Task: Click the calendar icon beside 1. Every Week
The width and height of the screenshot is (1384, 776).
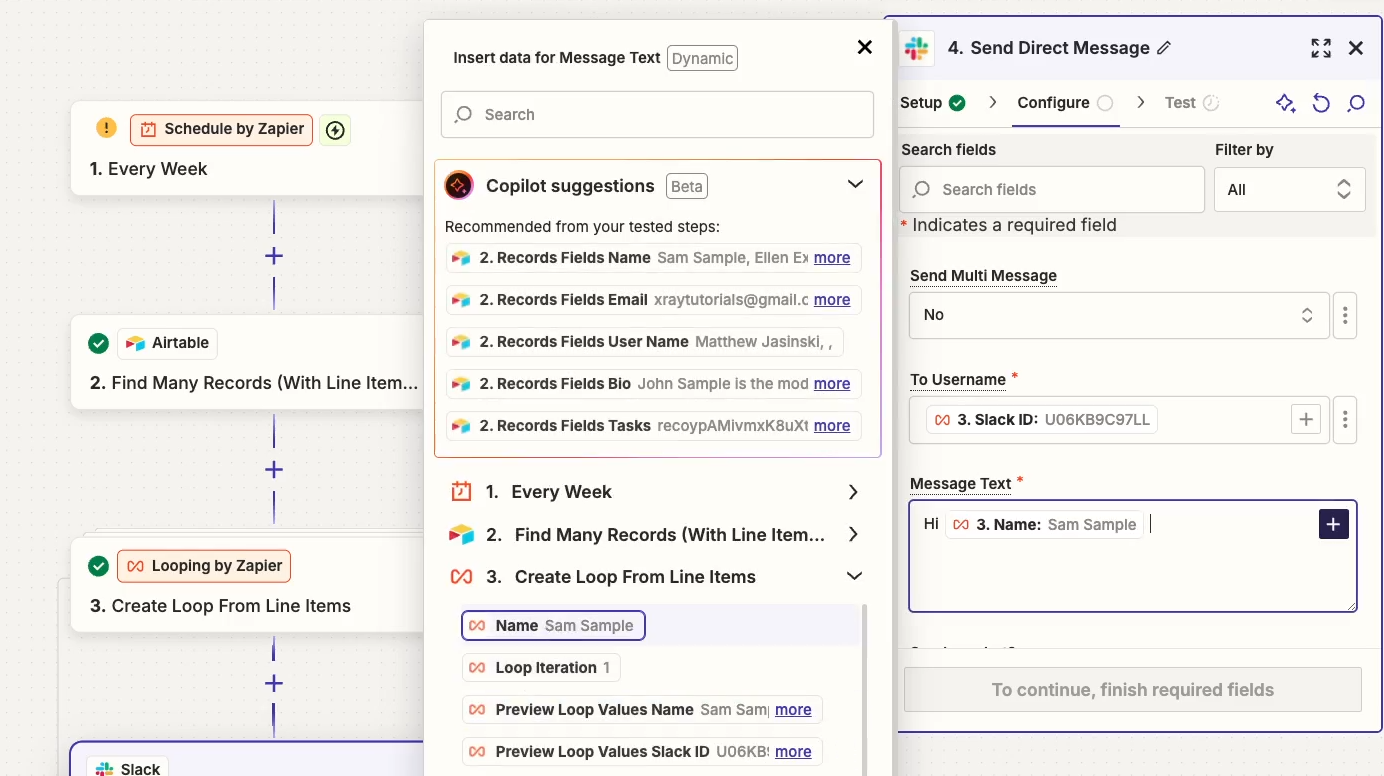Action: coord(461,492)
